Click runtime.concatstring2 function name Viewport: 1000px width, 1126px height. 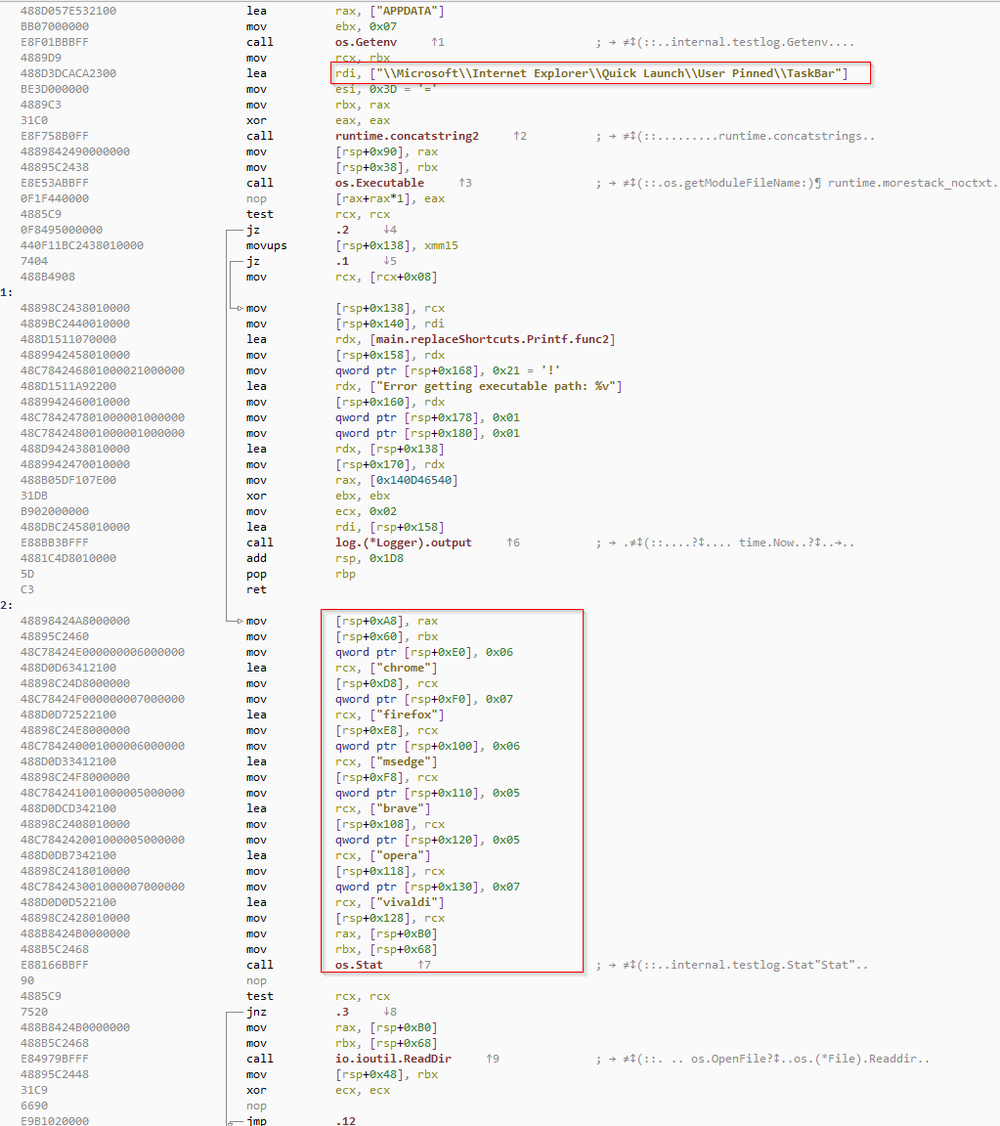point(407,136)
